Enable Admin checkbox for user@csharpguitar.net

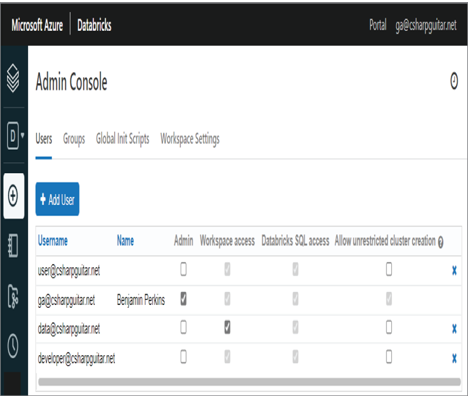[x=183, y=269]
